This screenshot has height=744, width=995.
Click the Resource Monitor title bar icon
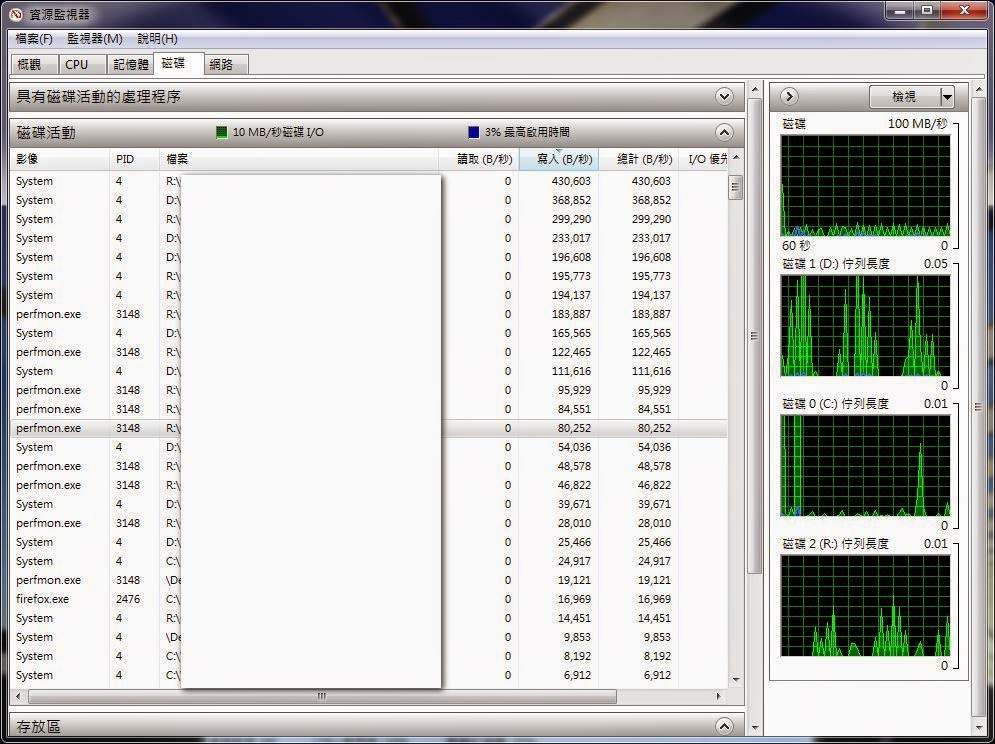point(15,13)
